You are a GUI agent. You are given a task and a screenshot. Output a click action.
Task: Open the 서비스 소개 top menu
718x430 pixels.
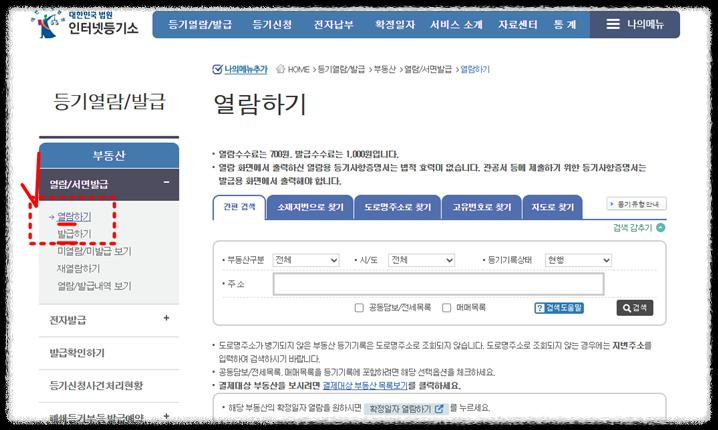click(457, 25)
